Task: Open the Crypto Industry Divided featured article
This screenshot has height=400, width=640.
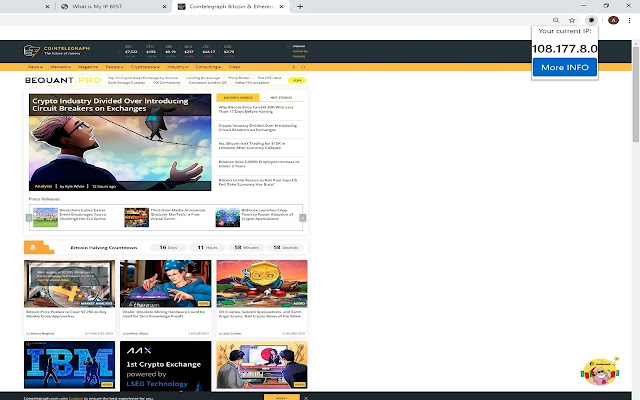Action: (120, 142)
